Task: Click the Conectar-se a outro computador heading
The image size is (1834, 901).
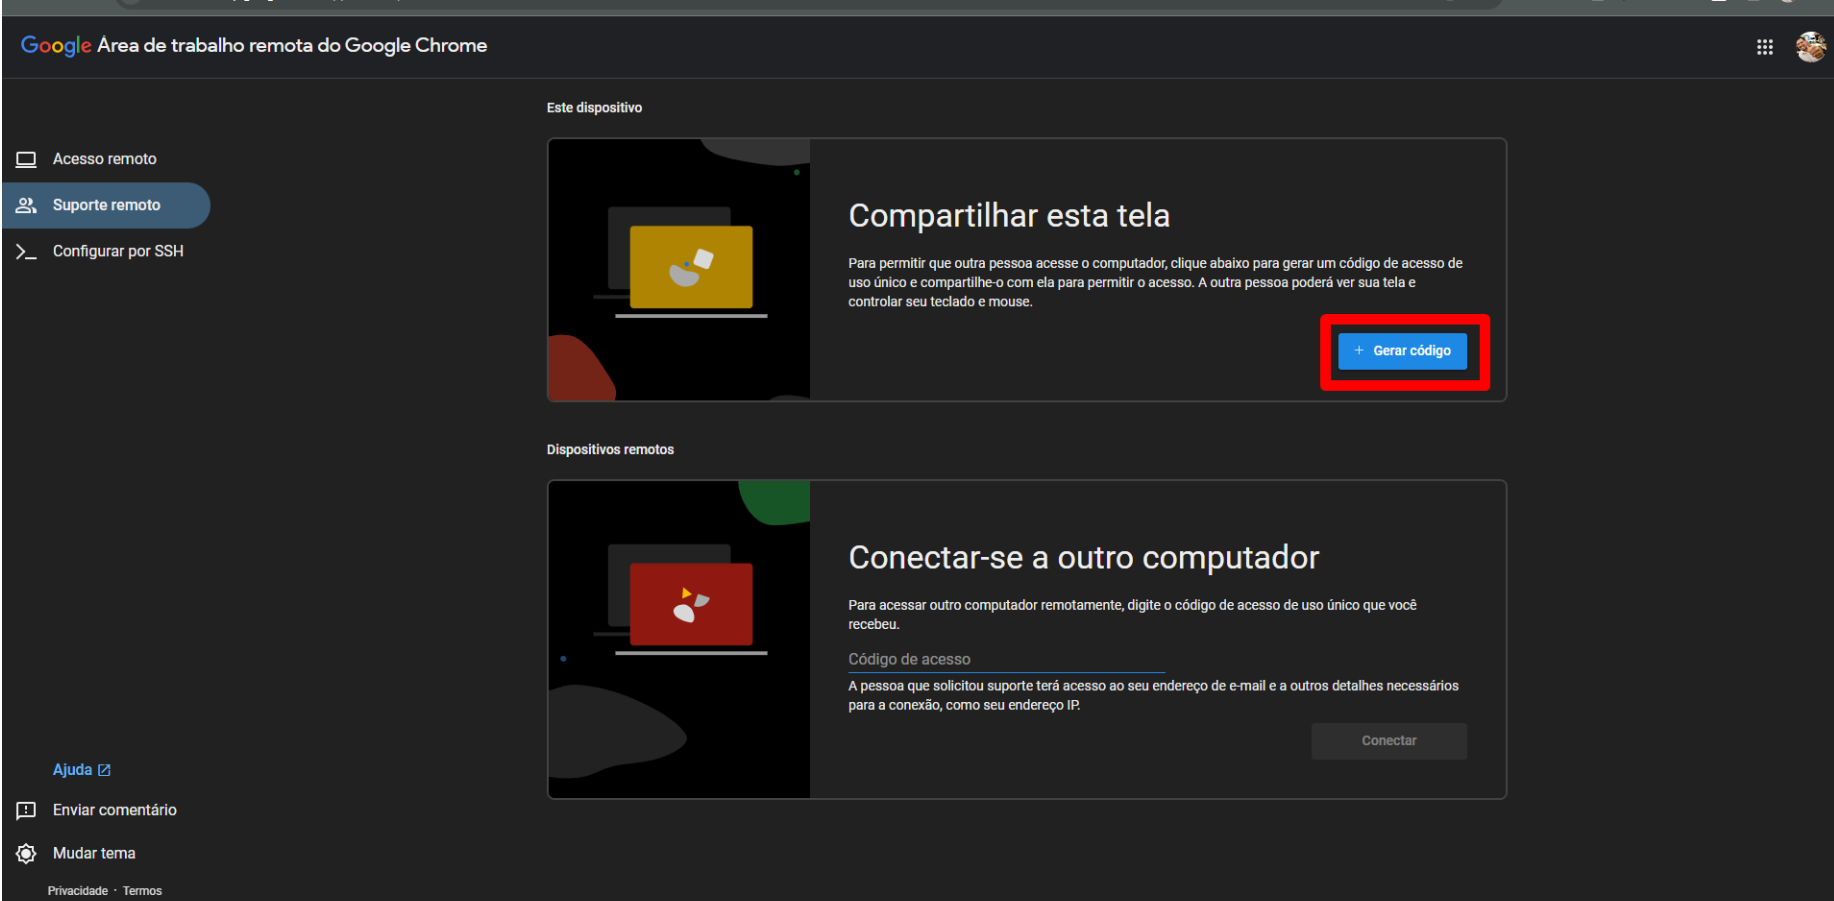Action: pos(1084,558)
